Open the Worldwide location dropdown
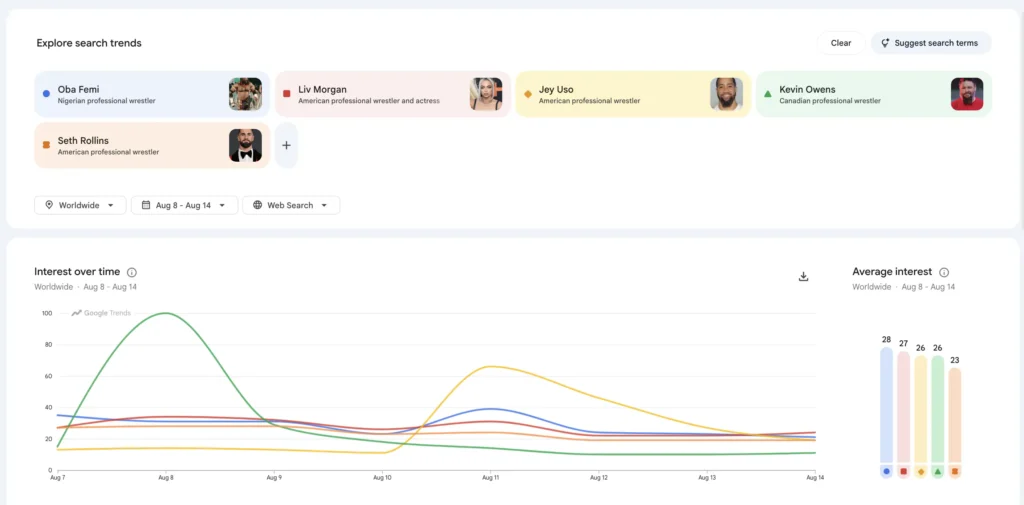The width and height of the screenshot is (1024, 505). pyautogui.click(x=80, y=205)
